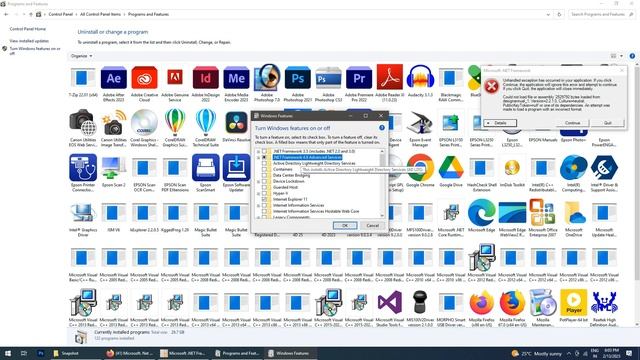Click All Control Panel Items breadcrumb
640x360 pixels.
100,14
